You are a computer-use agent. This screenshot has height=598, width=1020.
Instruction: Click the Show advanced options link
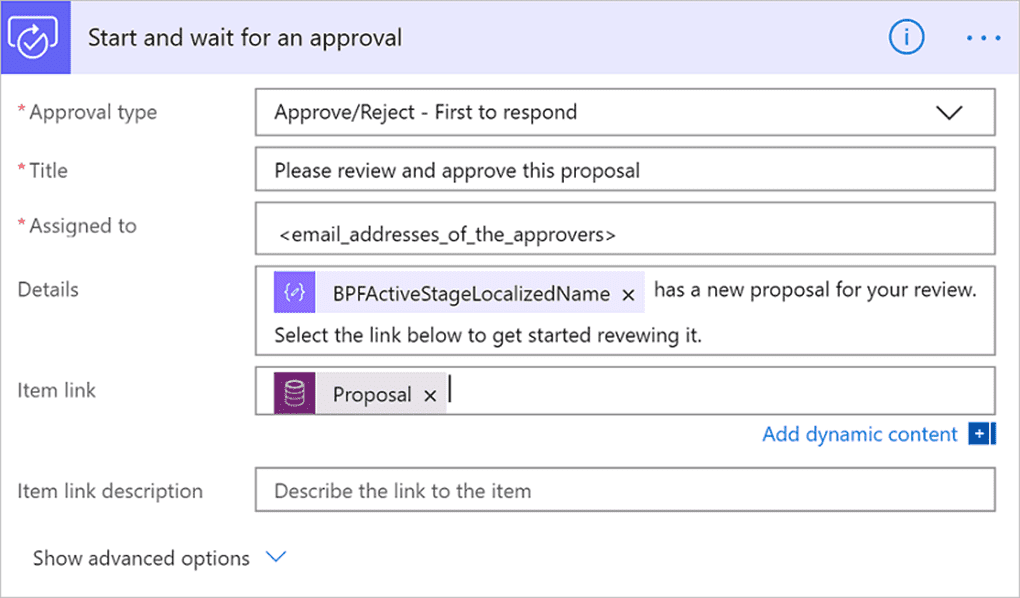click(140, 558)
